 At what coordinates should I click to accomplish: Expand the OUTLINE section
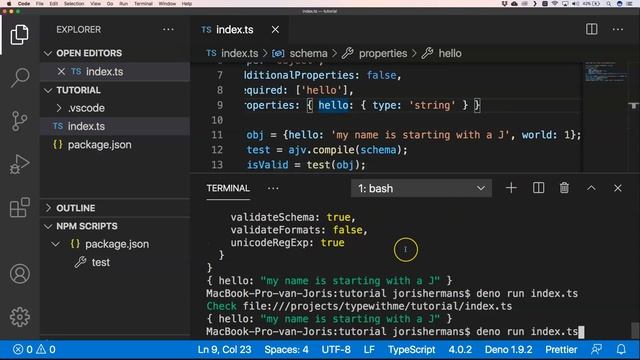pyautogui.click(x=76, y=208)
